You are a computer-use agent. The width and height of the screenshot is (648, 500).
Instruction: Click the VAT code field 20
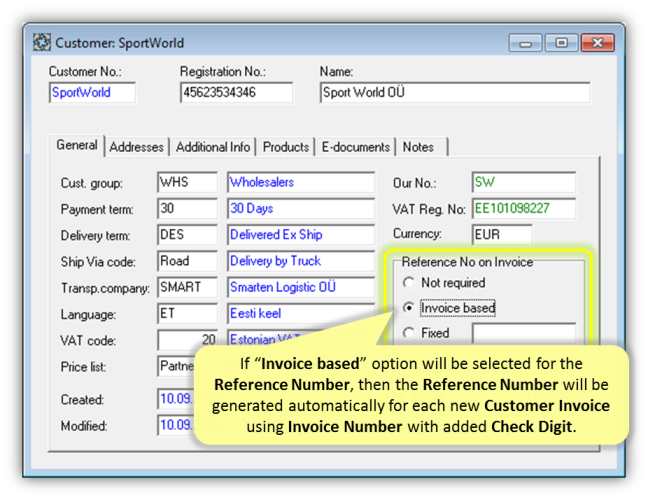point(188,340)
